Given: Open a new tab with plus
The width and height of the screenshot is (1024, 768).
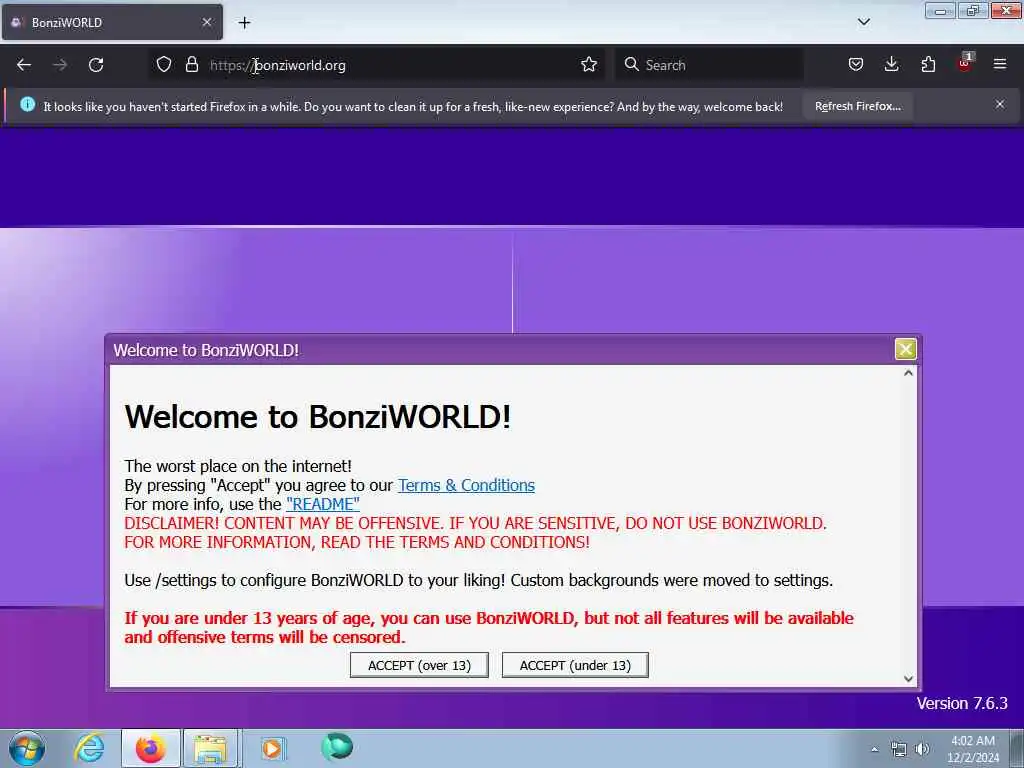Looking at the screenshot, I should click(x=244, y=23).
